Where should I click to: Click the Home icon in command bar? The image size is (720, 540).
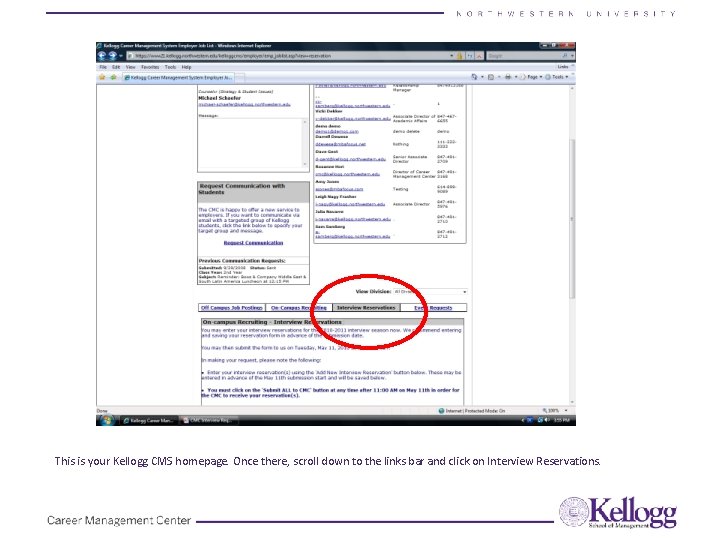475,77
